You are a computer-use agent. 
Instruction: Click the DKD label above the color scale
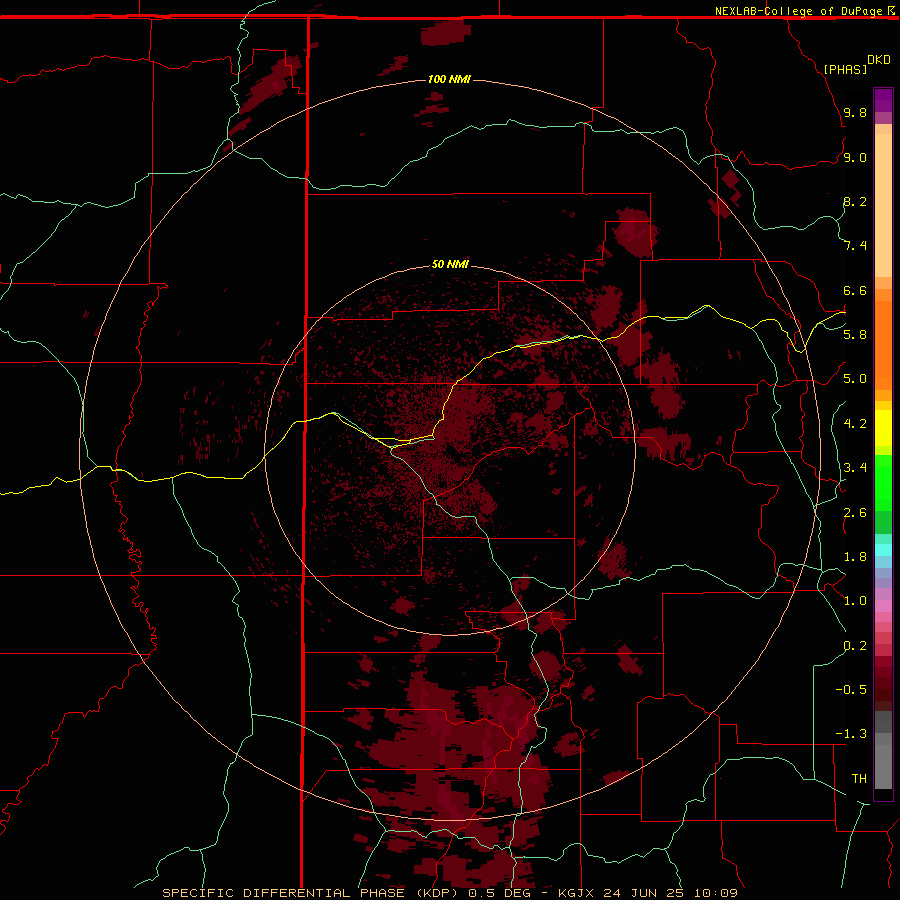tap(879, 60)
